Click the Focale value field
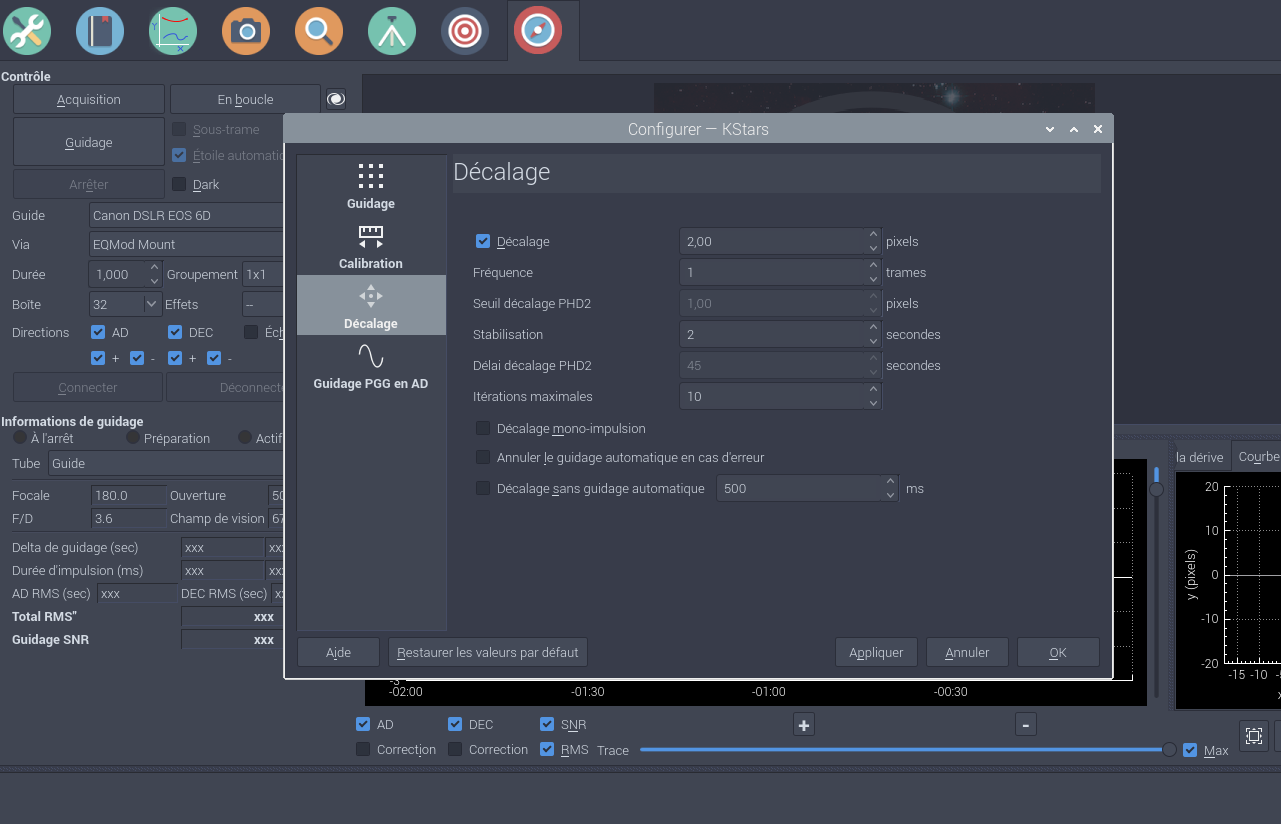The image size is (1281, 824). 129,495
